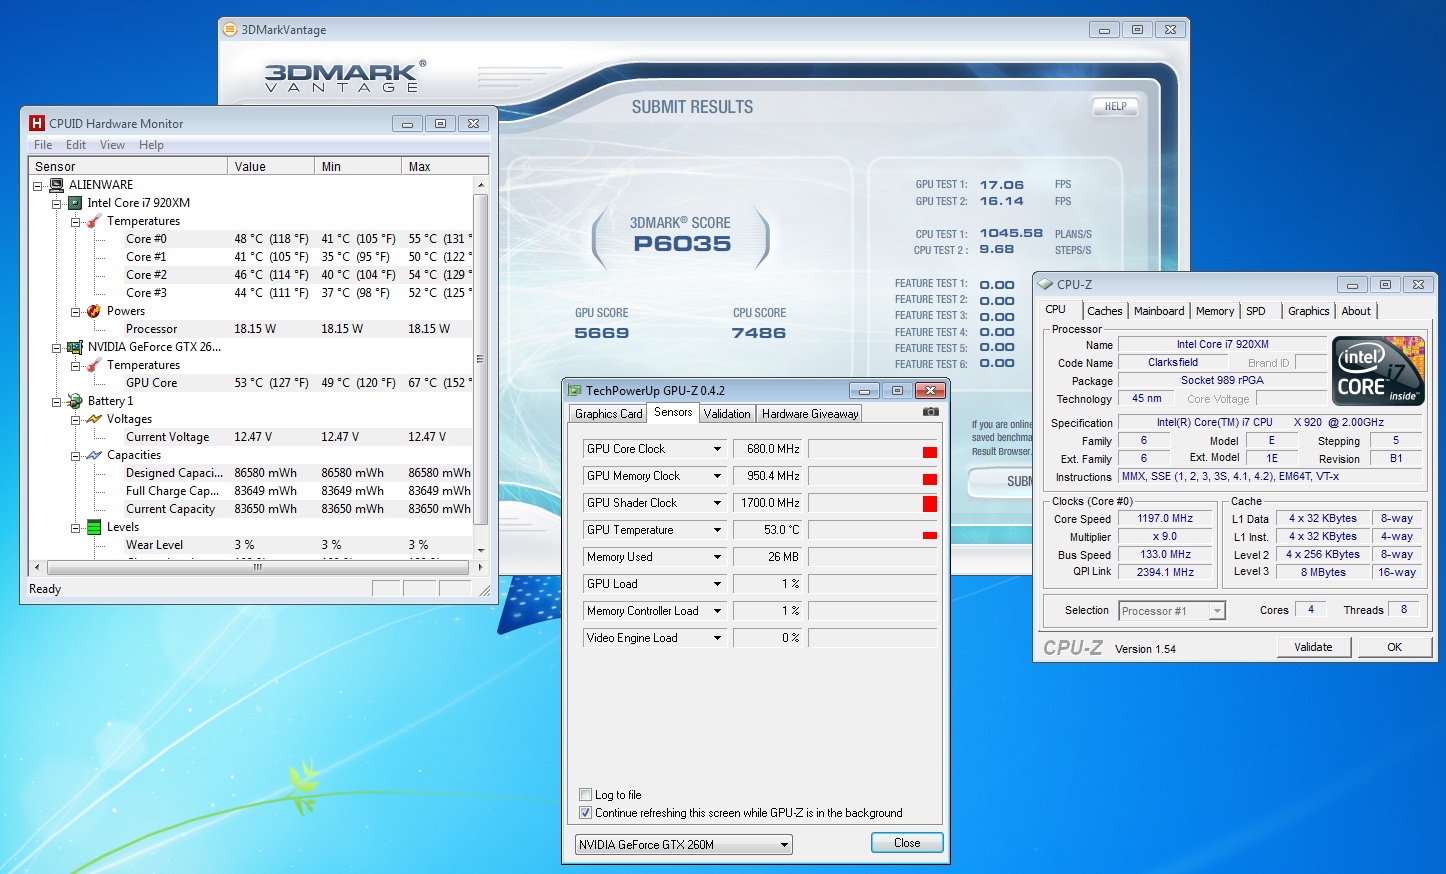Click the ALIENWARE computer icon in Hardware Monitor

[57, 185]
